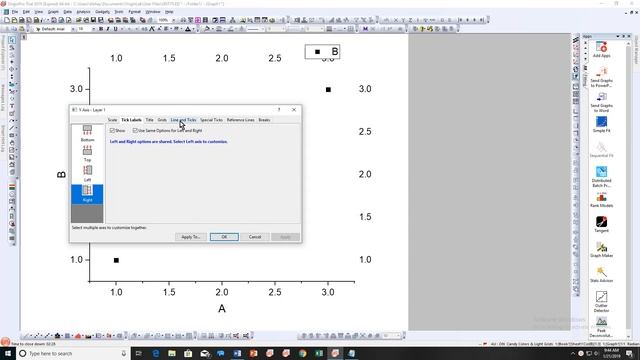Click the Y axis title B
The height and width of the screenshot is (360, 640).
61,175
